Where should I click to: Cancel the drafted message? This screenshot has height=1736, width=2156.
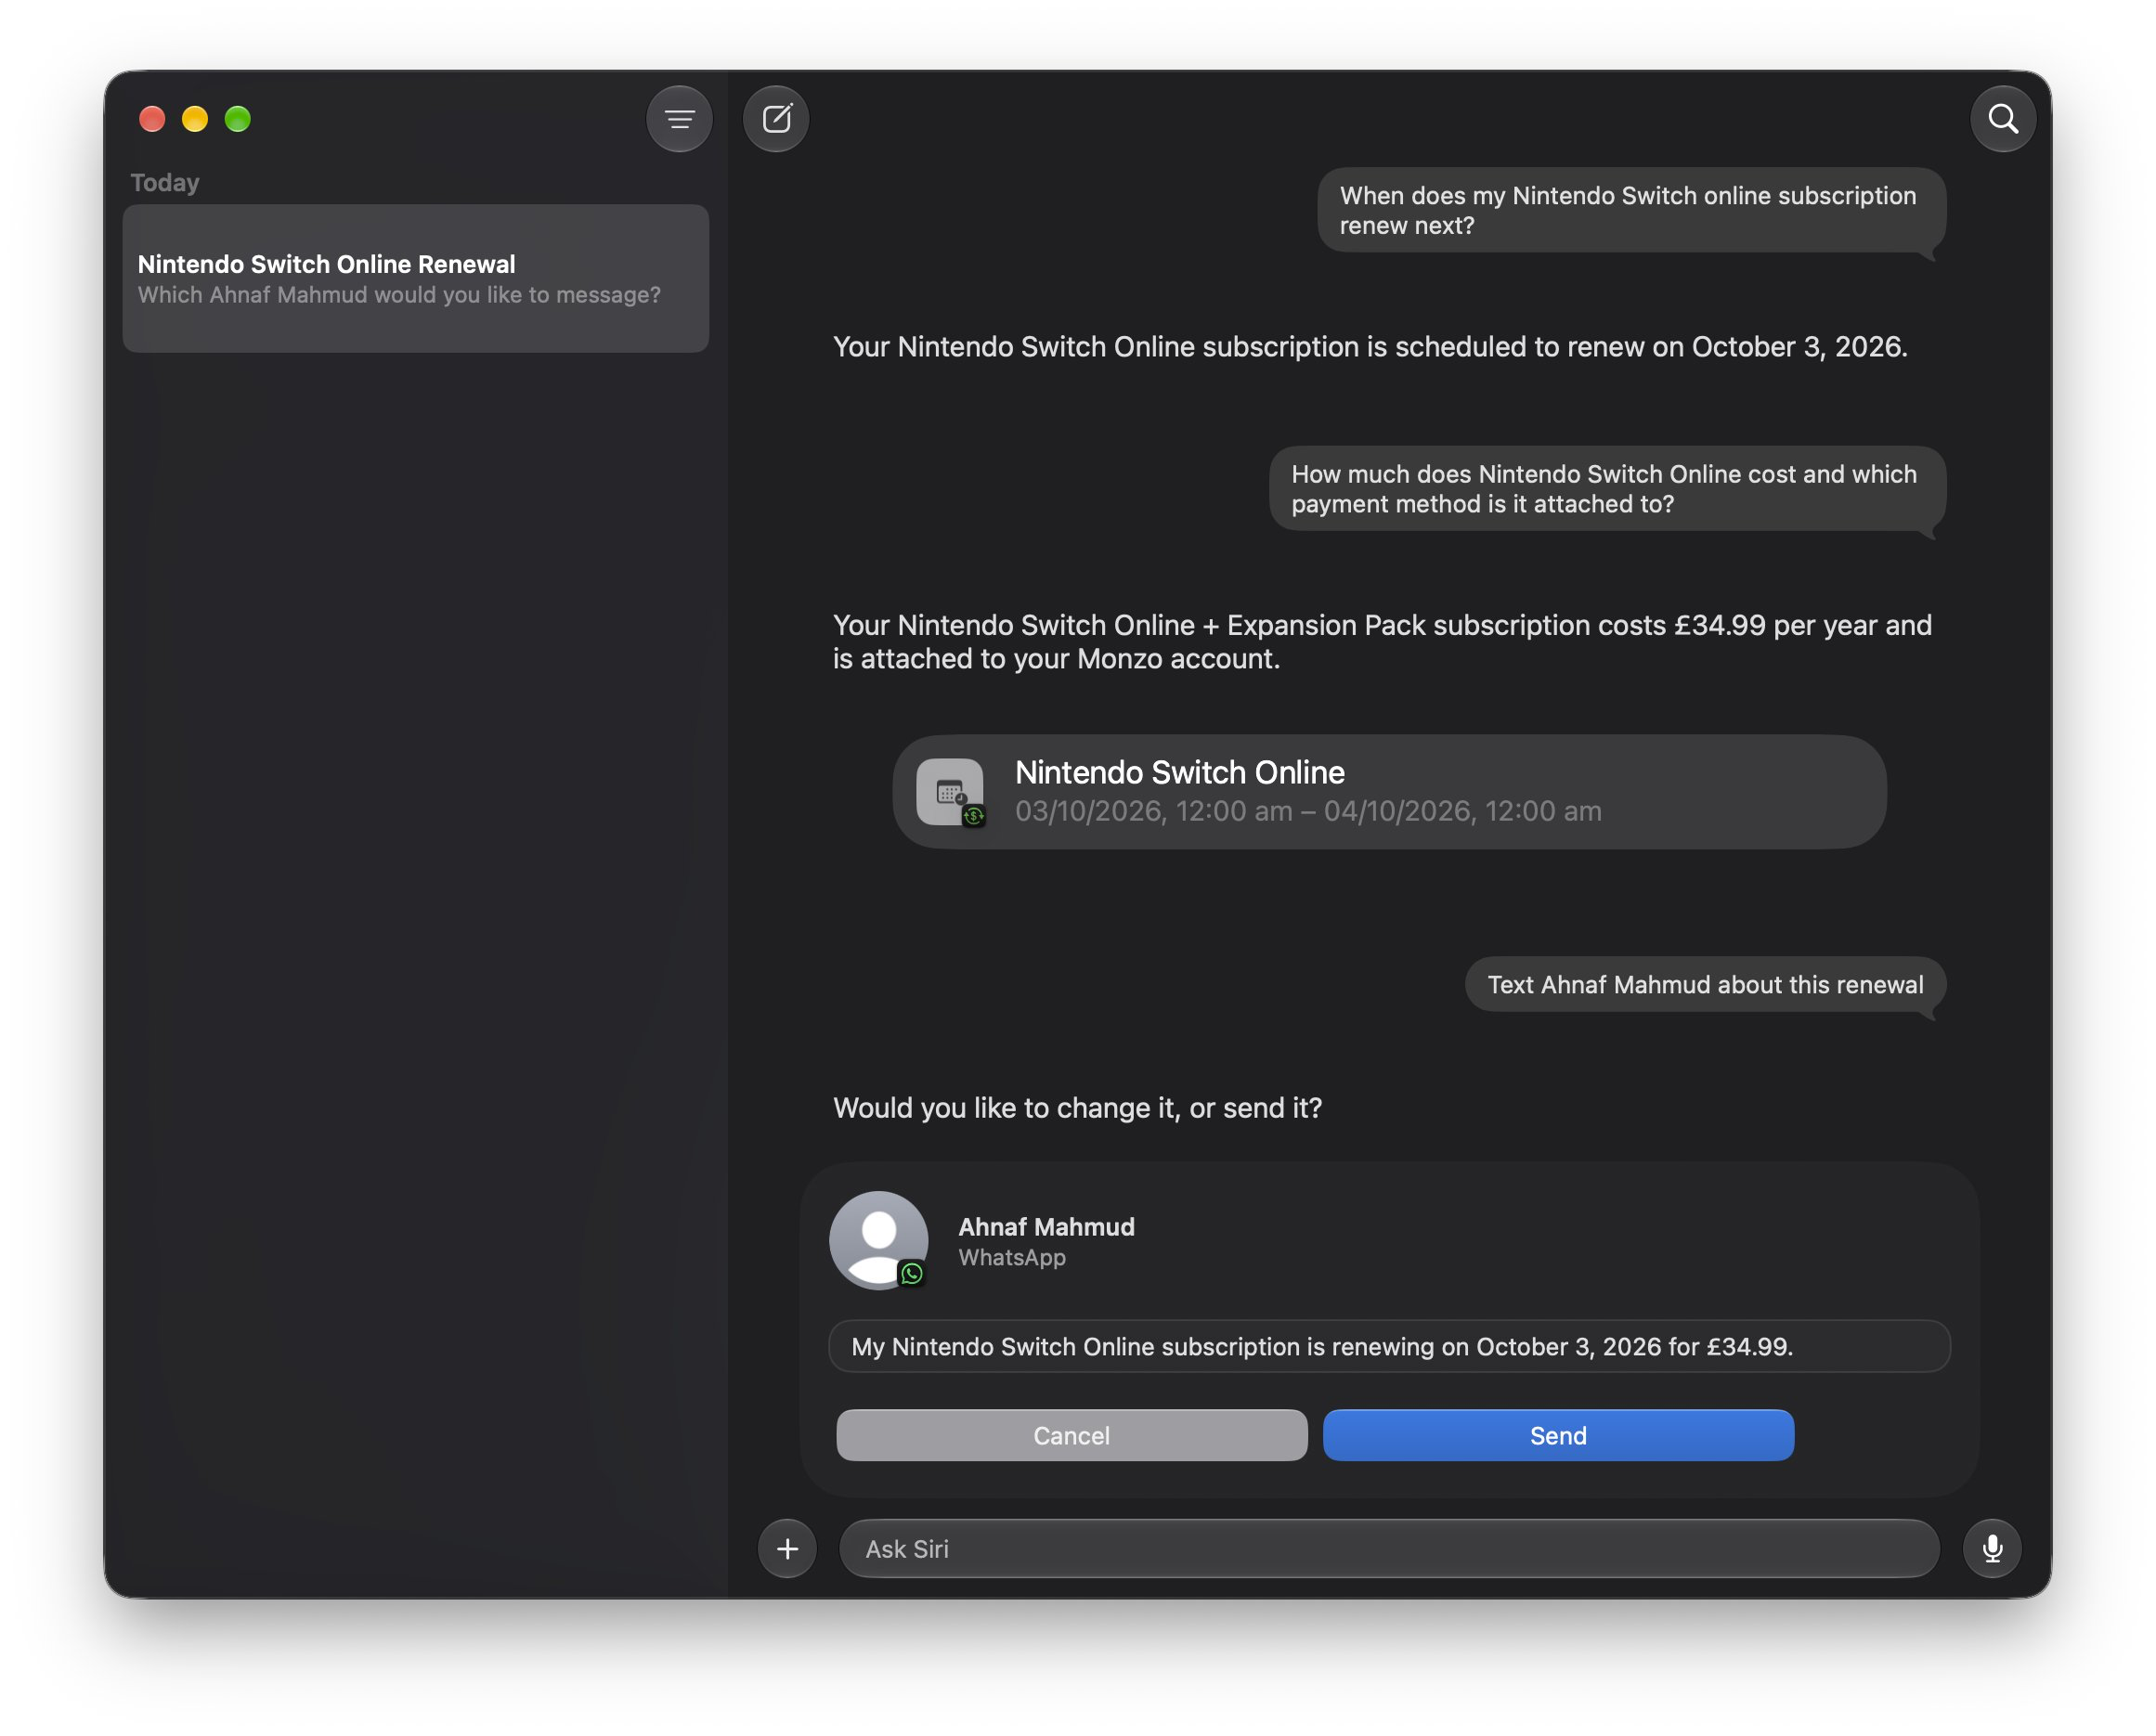point(1071,1435)
